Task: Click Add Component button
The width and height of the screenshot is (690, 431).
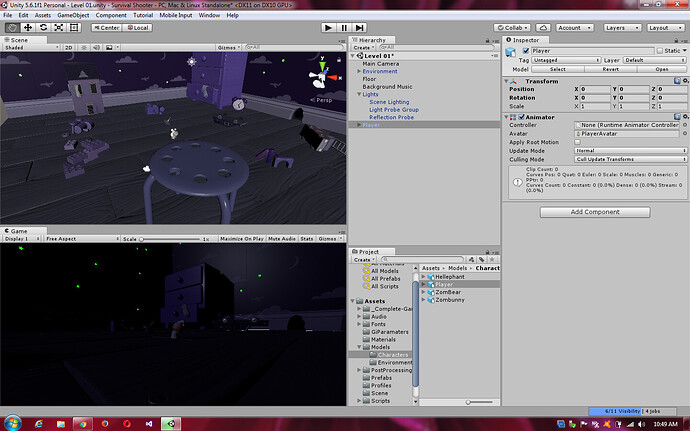Action: (595, 212)
